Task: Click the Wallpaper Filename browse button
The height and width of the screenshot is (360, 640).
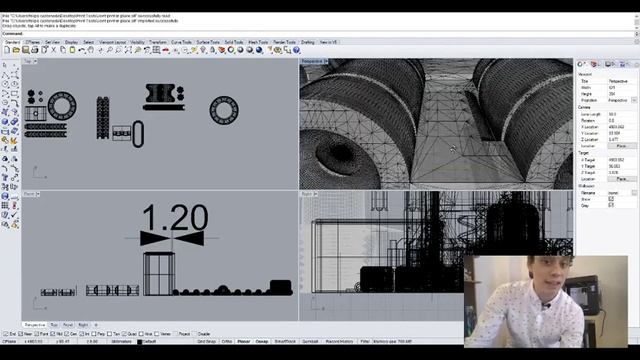Action: tap(634, 193)
